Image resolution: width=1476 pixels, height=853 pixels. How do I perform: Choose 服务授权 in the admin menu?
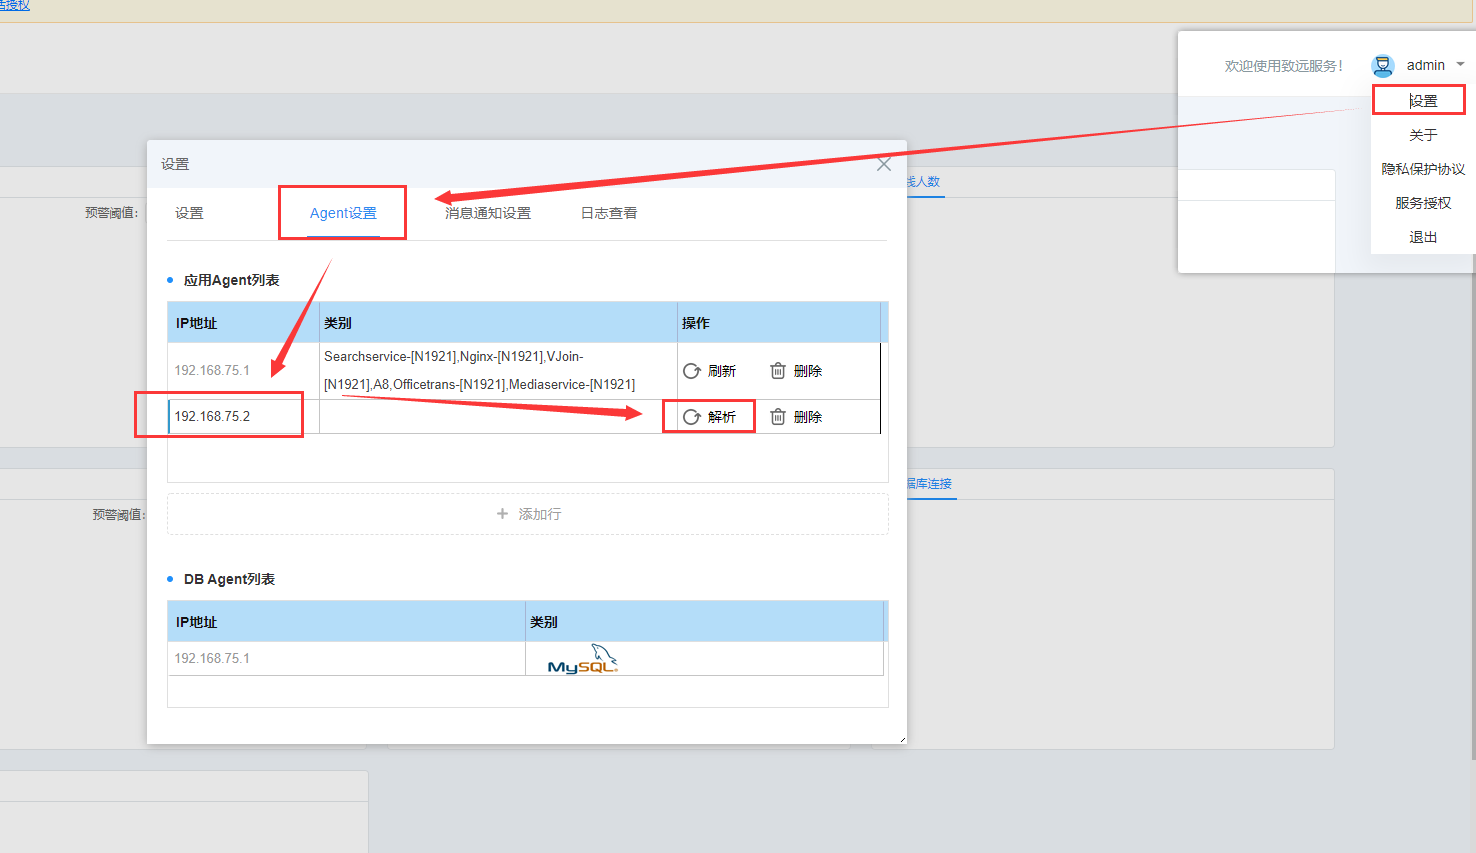(x=1423, y=203)
